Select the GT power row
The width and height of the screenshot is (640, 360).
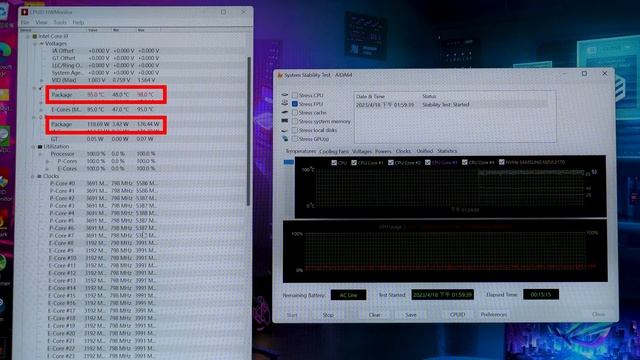coord(102,139)
